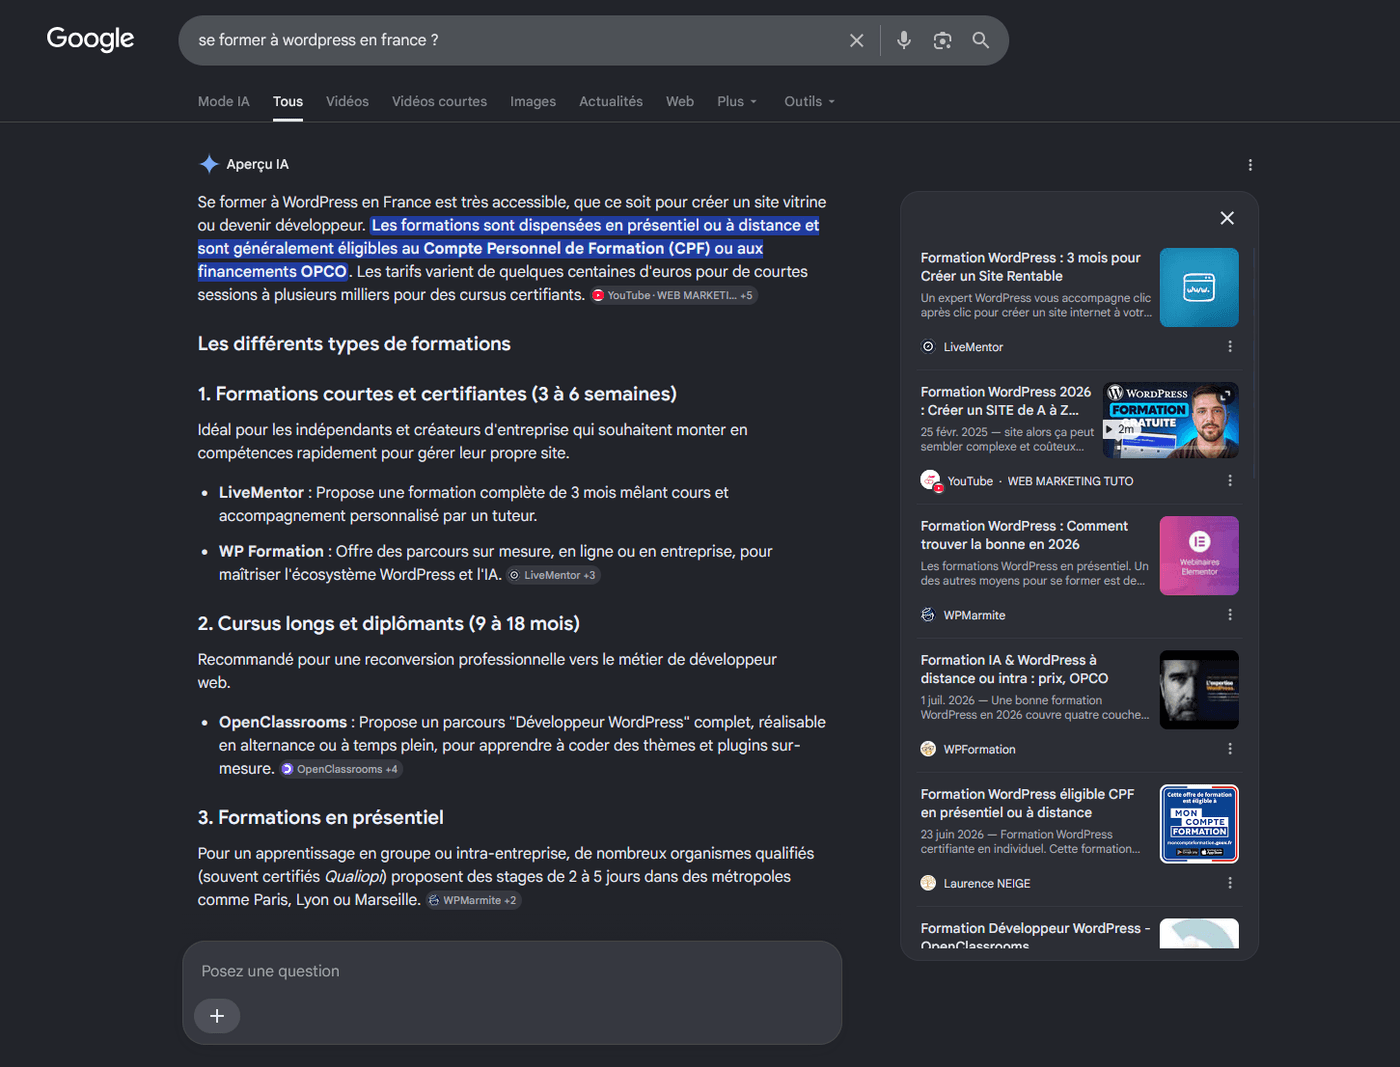The height and width of the screenshot is (1067, 1400).
Task: Click the WPMarmite favicon in side panel
Action: (928, 615)
